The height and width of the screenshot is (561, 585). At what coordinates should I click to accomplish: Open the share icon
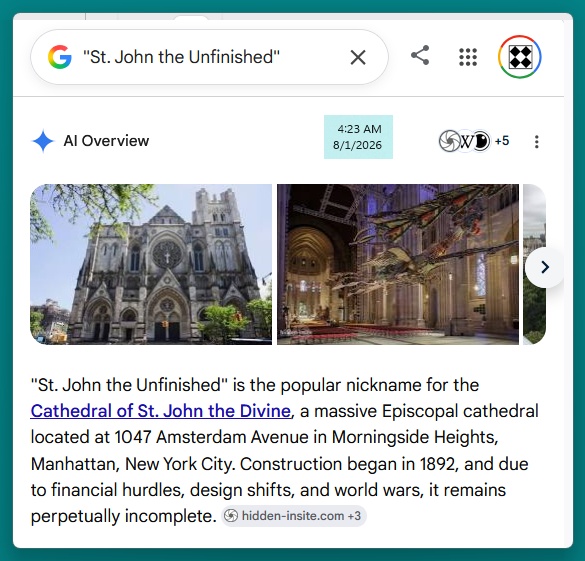(420, 56)
